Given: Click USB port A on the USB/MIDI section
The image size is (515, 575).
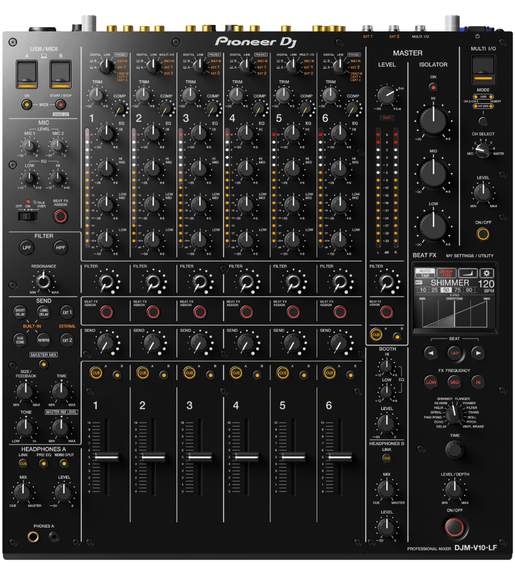Looking at the screenshot, I should 26,74.
